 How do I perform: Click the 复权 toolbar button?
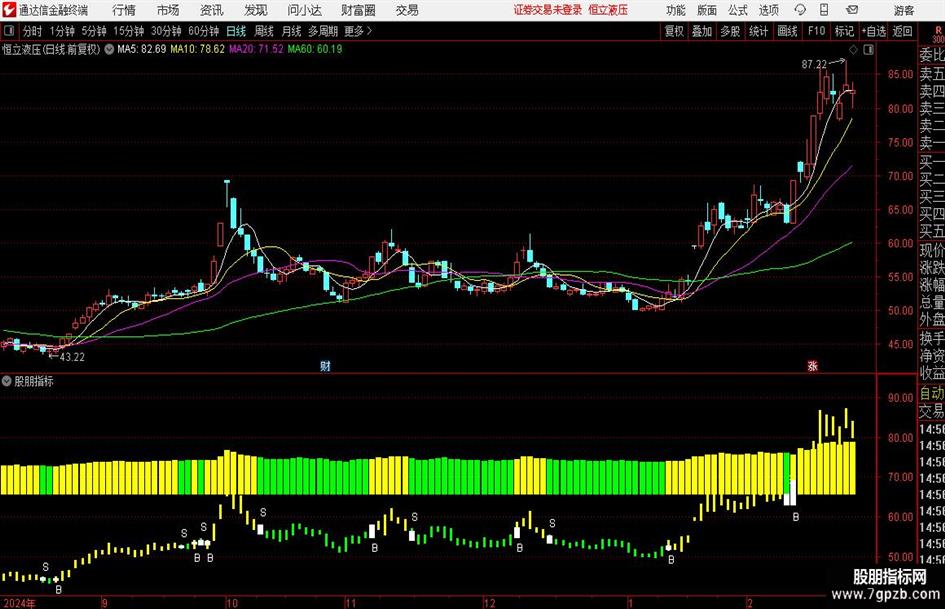coord(674,31)
